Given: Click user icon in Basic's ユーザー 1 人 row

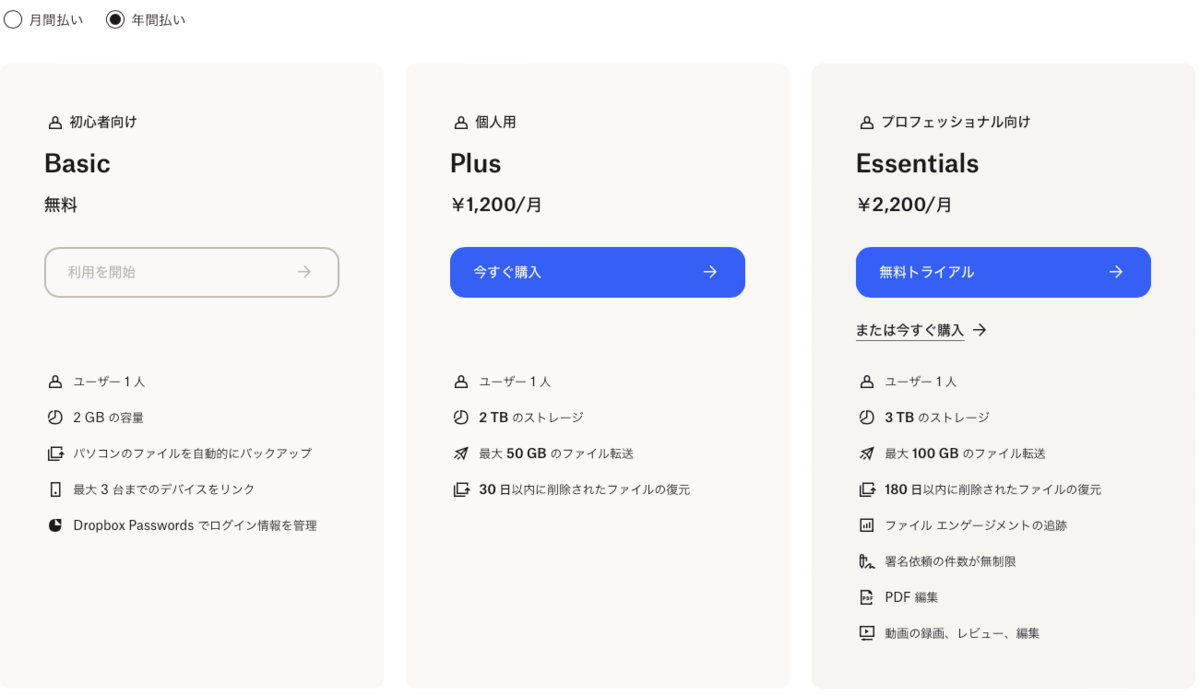Looking at the screenshot, I should click(55, 382).
